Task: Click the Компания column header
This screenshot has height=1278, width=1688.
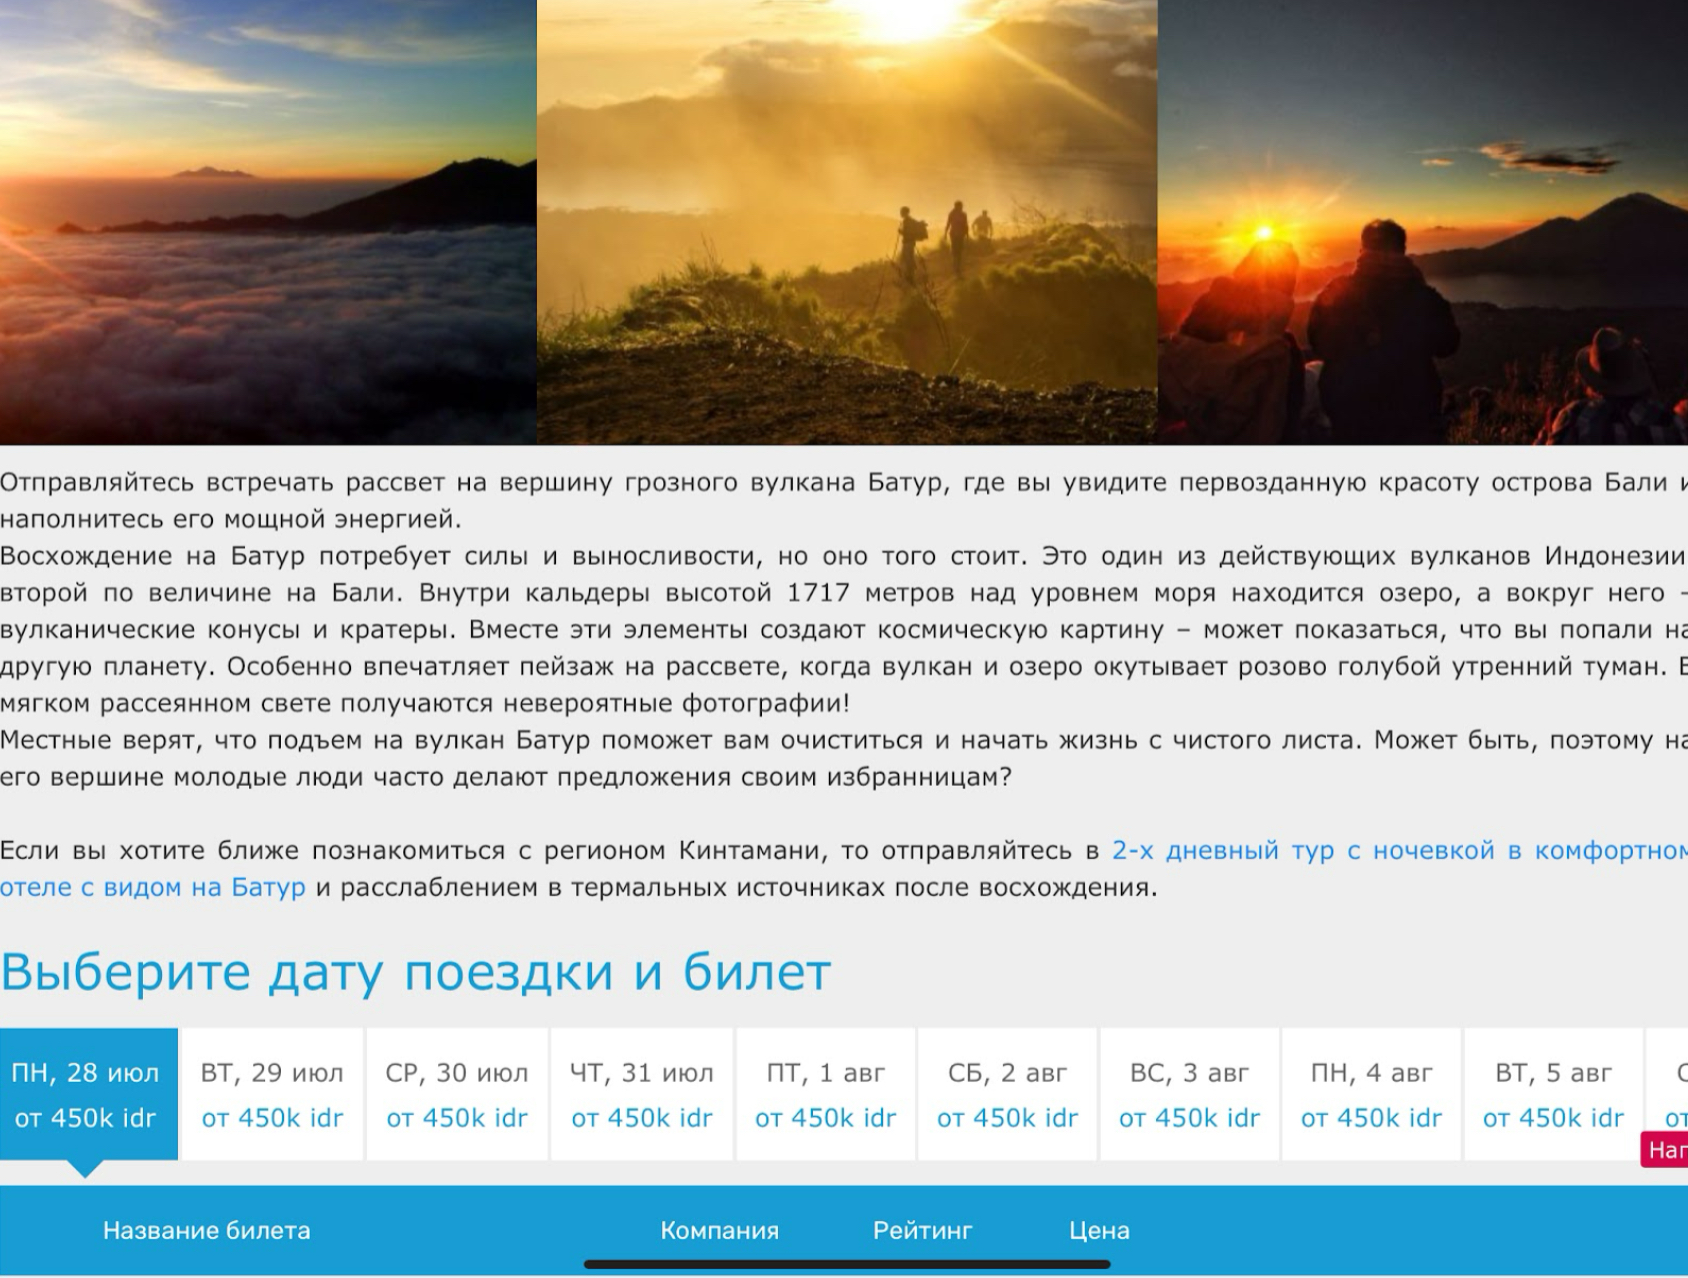Action: point(719,1231)
